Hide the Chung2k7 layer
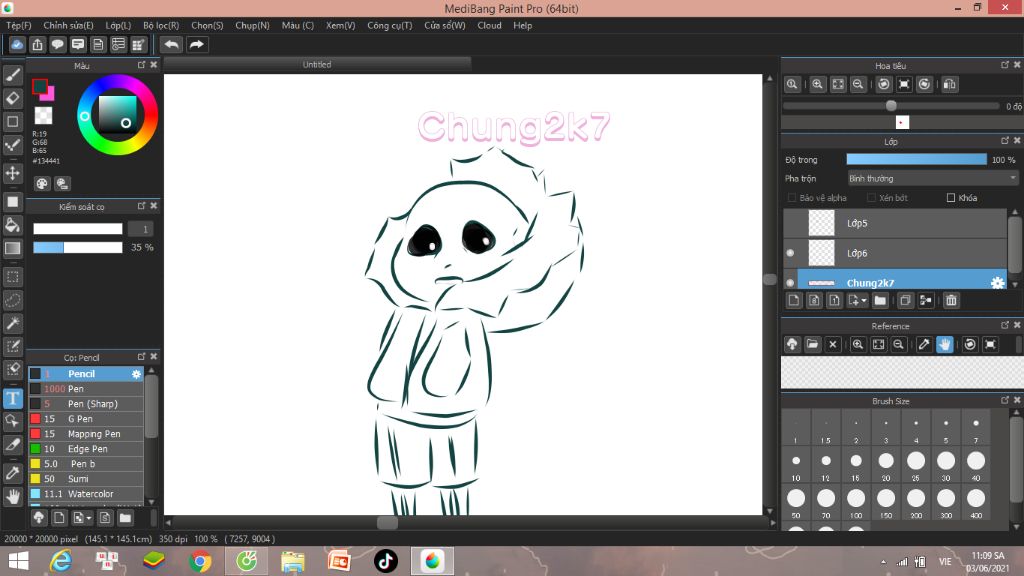1024x576 pixels. 790,283
